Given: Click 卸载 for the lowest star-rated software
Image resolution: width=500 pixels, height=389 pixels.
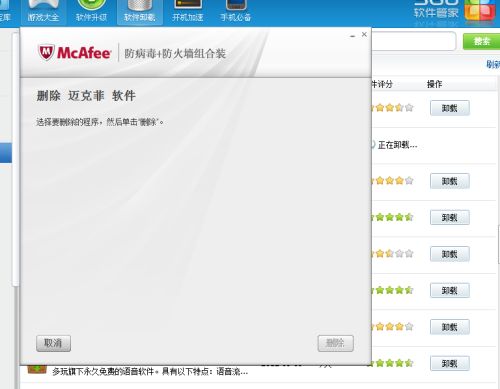Looking at the screenshot, I should tap(450, 254).
